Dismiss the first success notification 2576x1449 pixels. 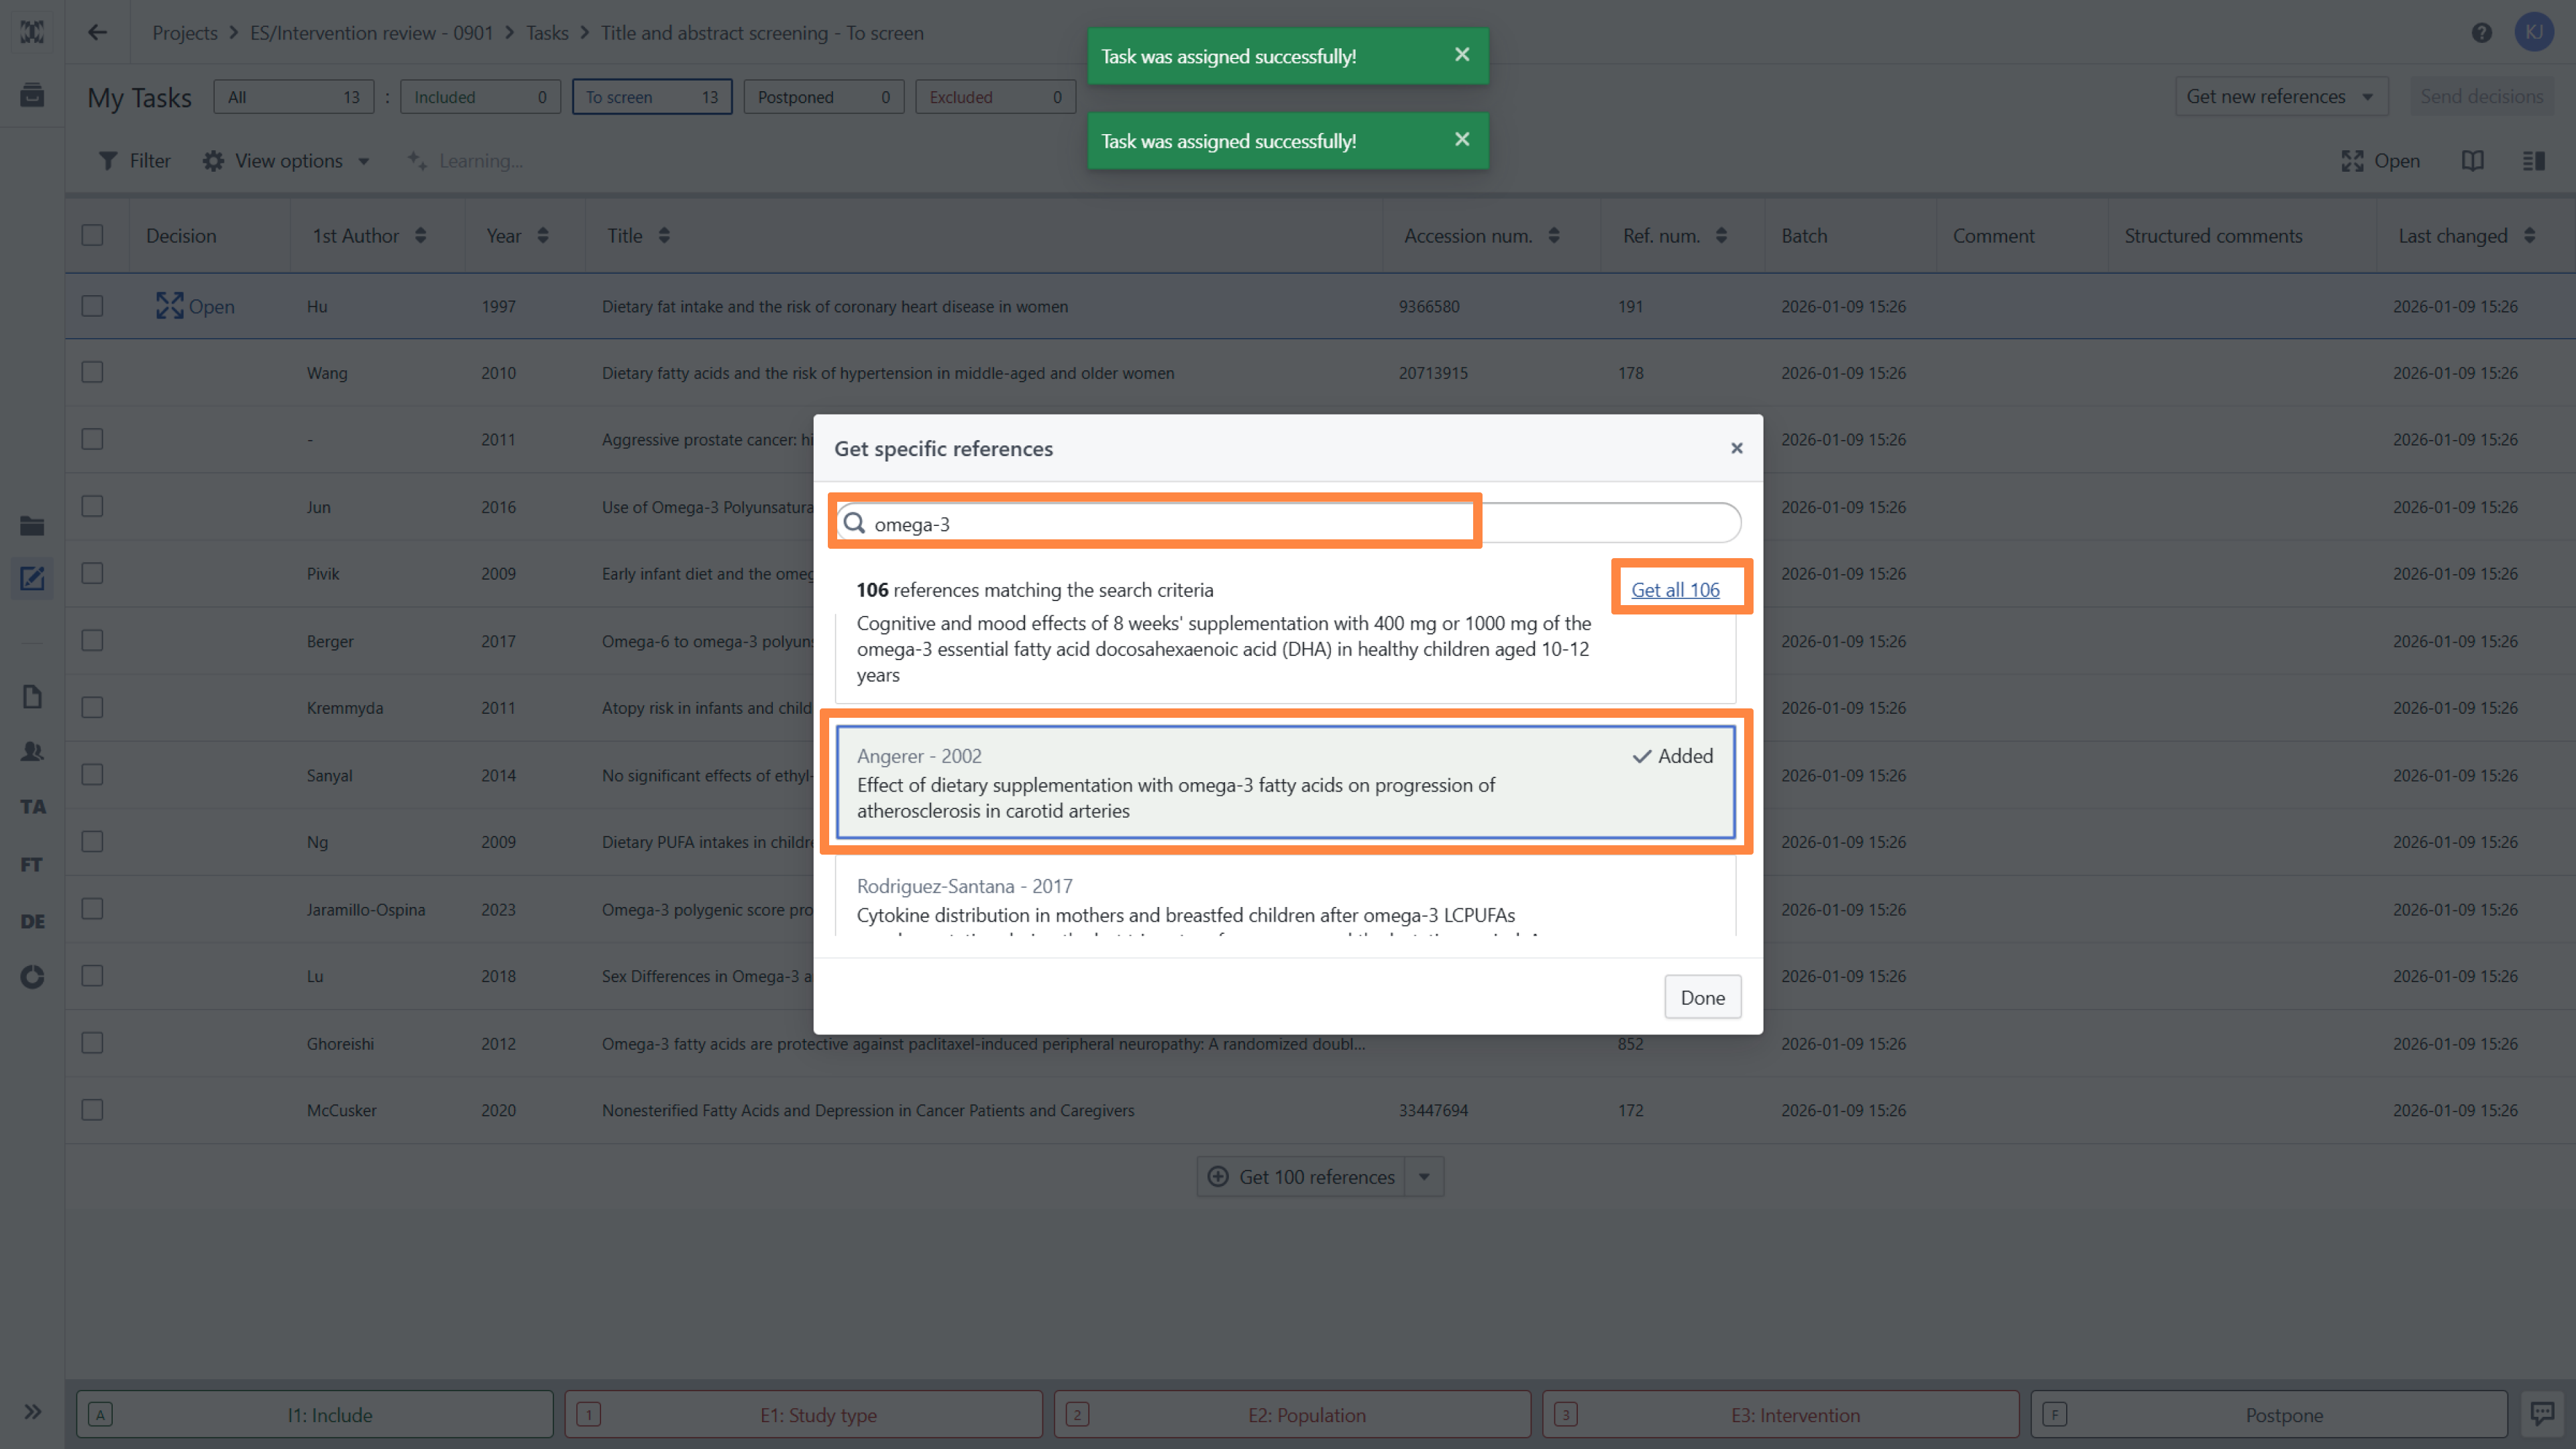[1462, 55]
